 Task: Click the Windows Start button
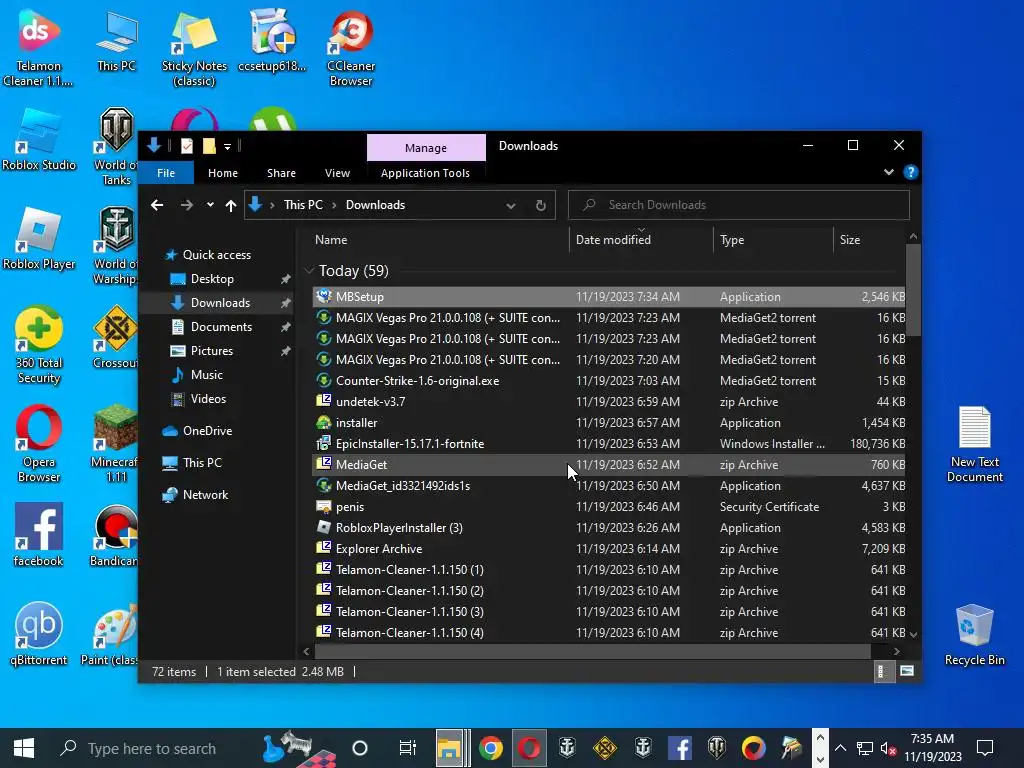24,748
